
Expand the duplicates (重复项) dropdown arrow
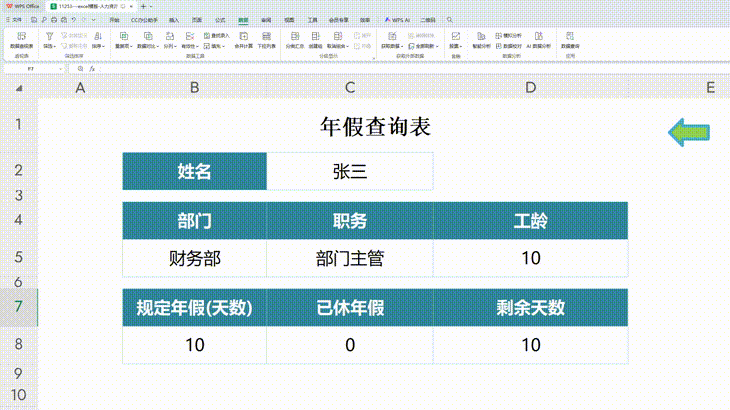click(x=131, y=47)
